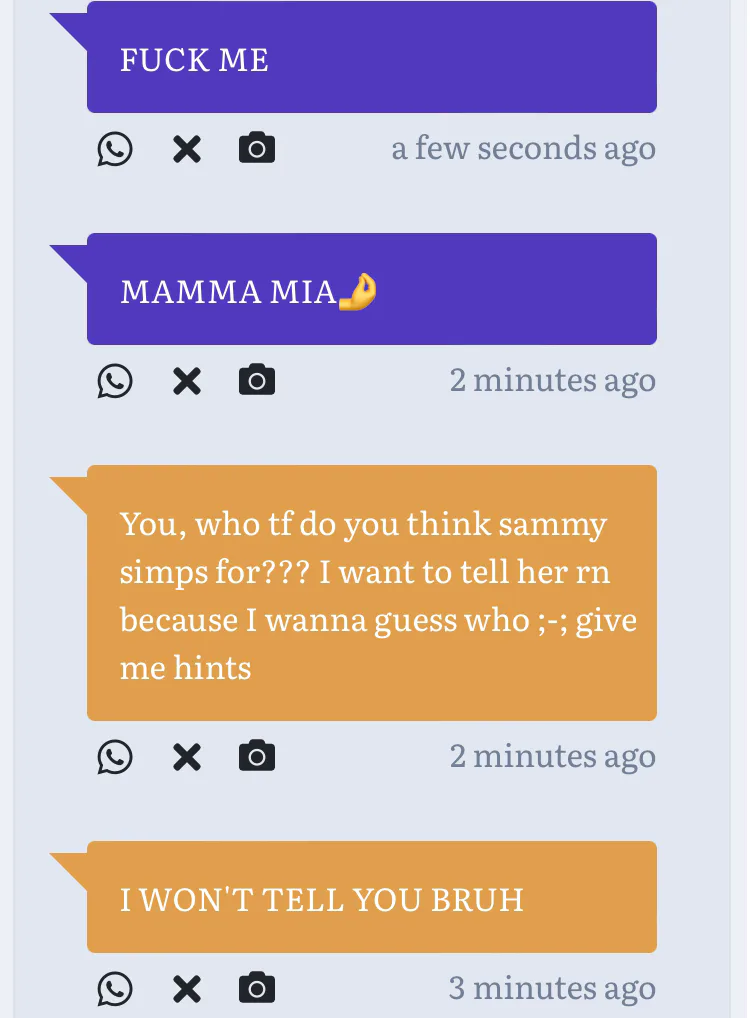Screenshot the MAMMA MIA message with camera icon

[257, 381]
